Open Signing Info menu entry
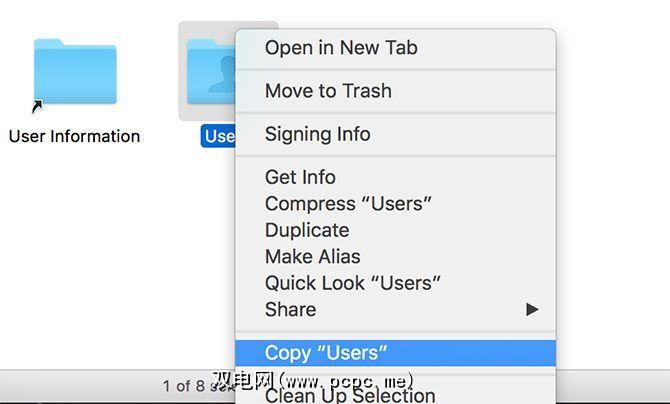Image resolution: width=670 pixels, height=404 pixels. (317, 134)
